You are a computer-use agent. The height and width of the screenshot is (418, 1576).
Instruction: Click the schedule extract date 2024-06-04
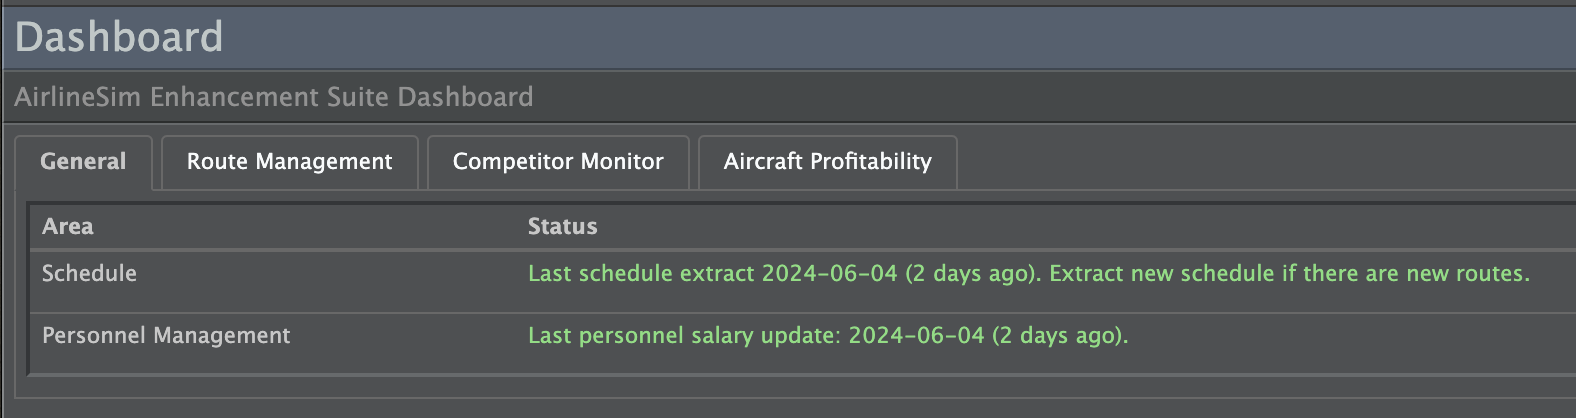click(x=829, y=274)
